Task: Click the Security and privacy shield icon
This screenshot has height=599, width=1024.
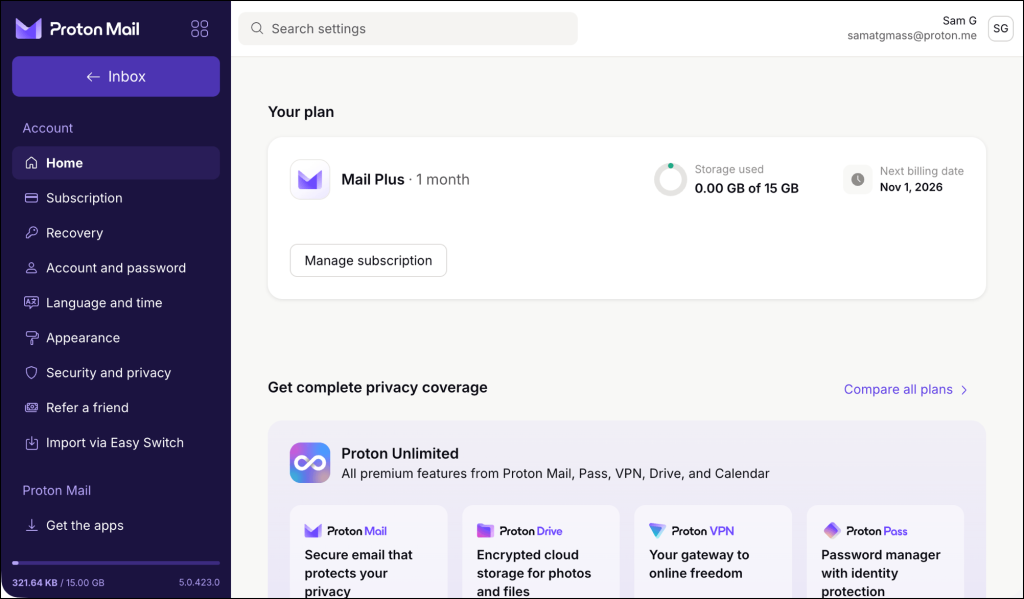Action: pos(31,372)
